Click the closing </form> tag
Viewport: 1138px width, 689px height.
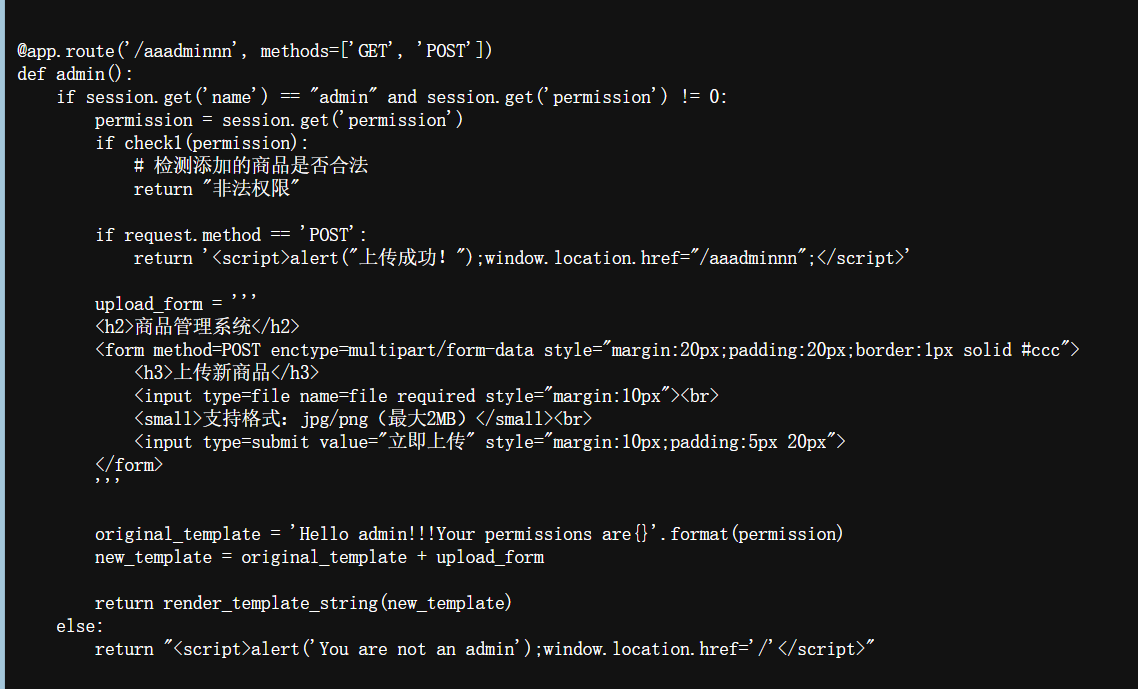pos(128,465)
